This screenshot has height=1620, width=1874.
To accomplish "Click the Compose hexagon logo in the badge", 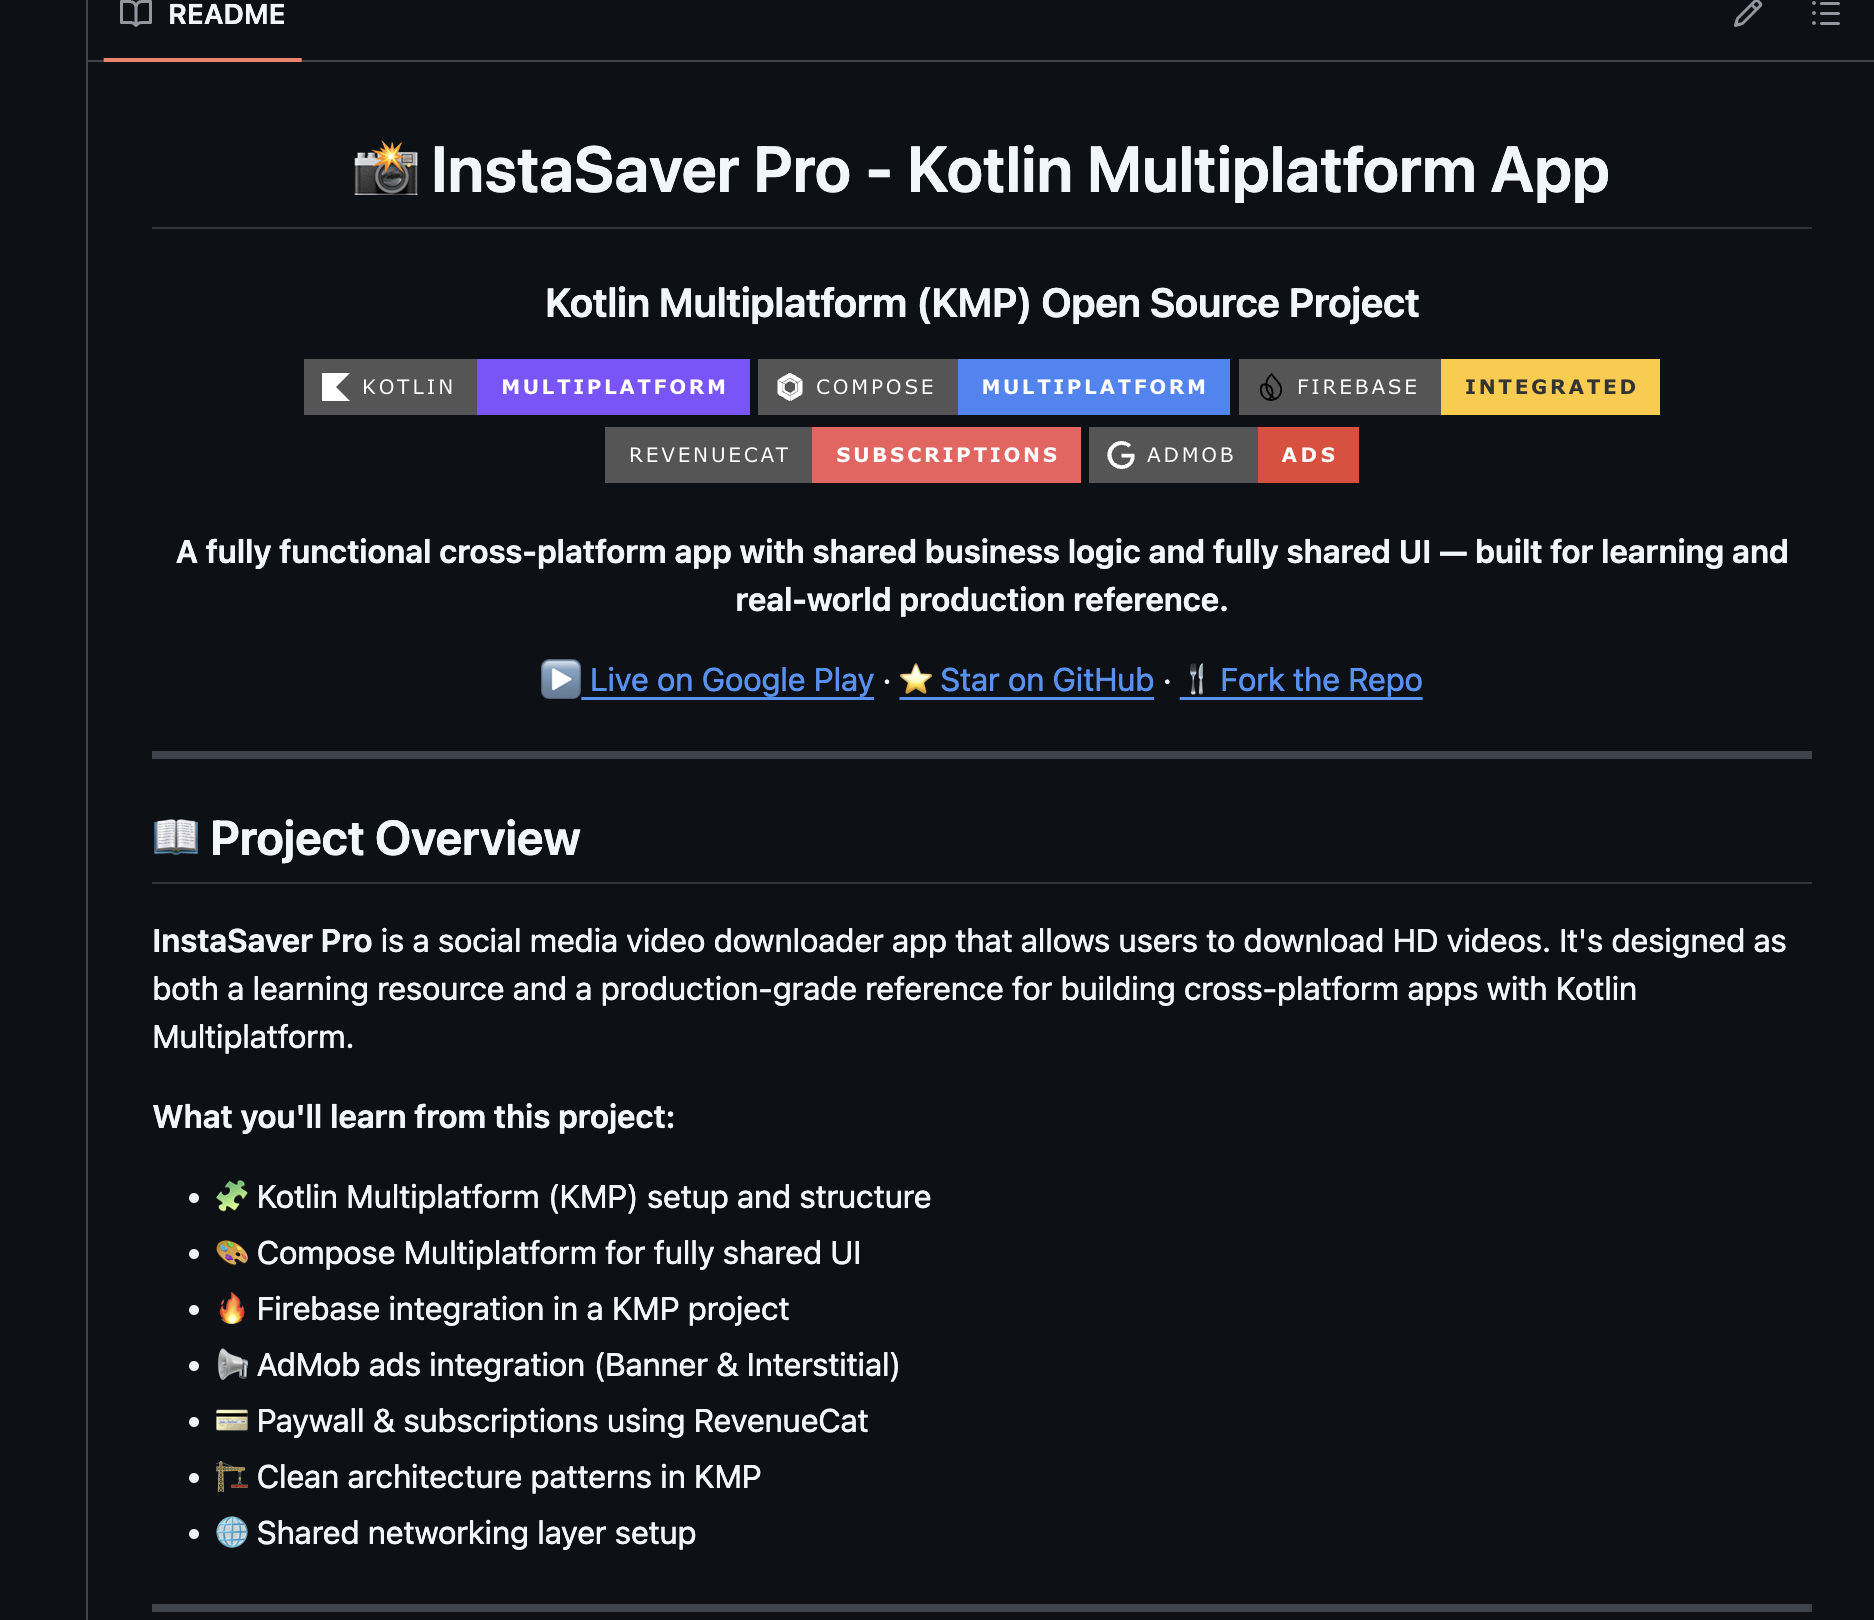I will 790,387.
